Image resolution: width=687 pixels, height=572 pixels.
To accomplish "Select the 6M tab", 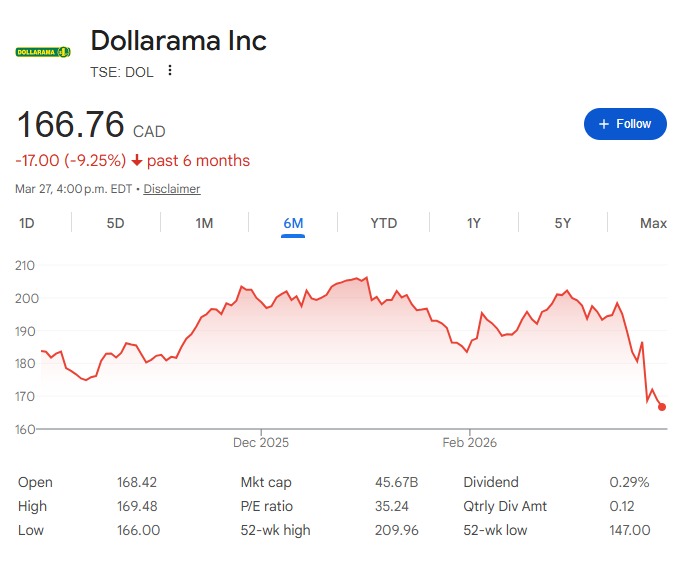I will (293, 223).
